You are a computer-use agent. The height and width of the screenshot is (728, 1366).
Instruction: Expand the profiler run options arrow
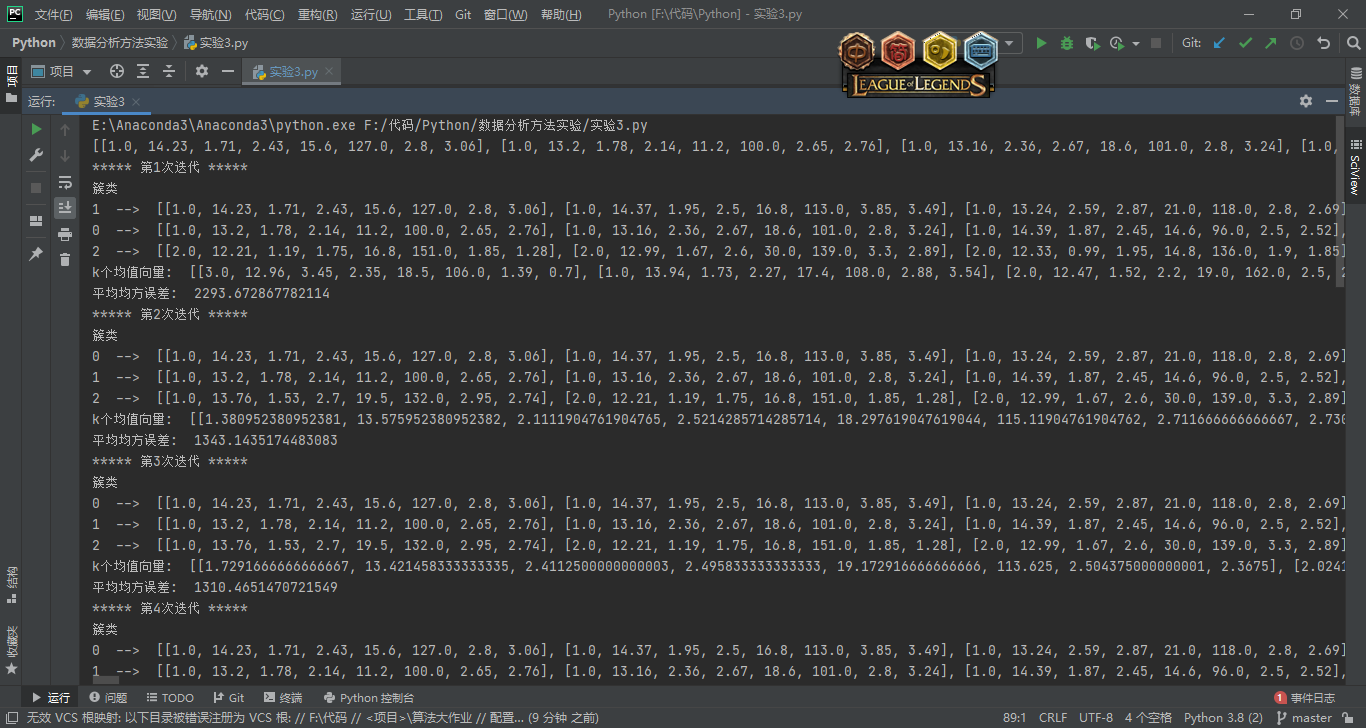1136,43
